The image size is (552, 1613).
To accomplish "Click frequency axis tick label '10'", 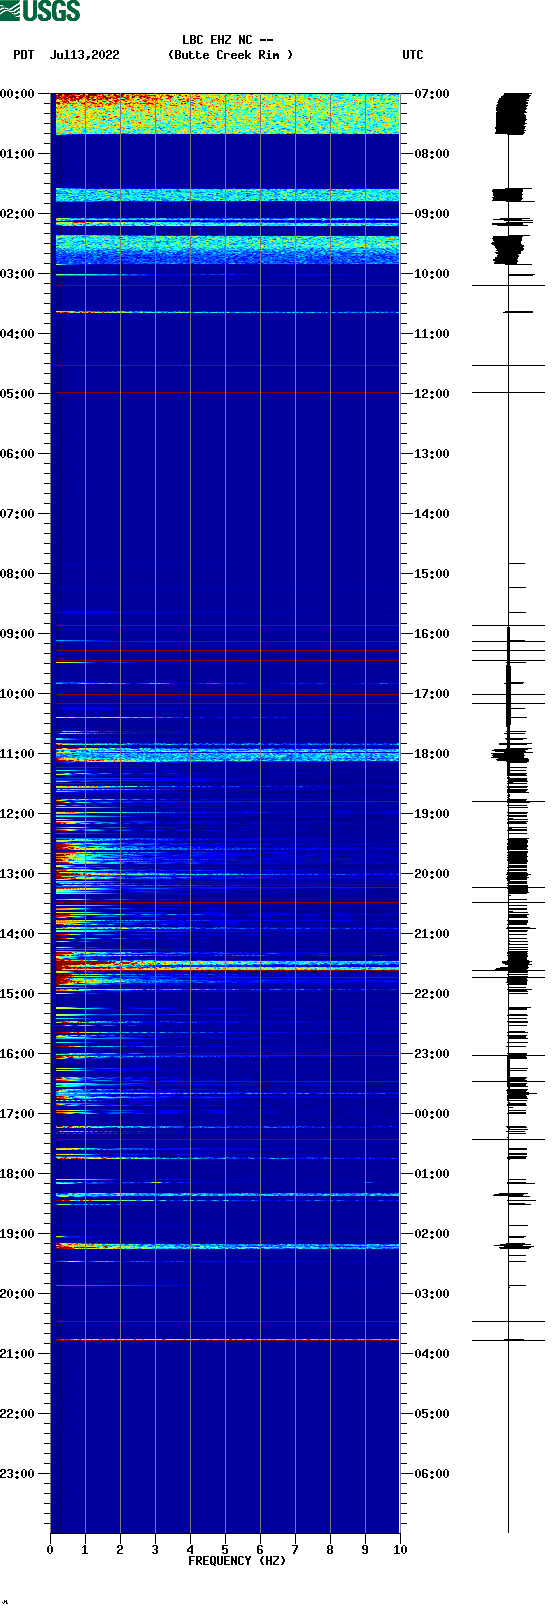I will [x=400, y=1550].
